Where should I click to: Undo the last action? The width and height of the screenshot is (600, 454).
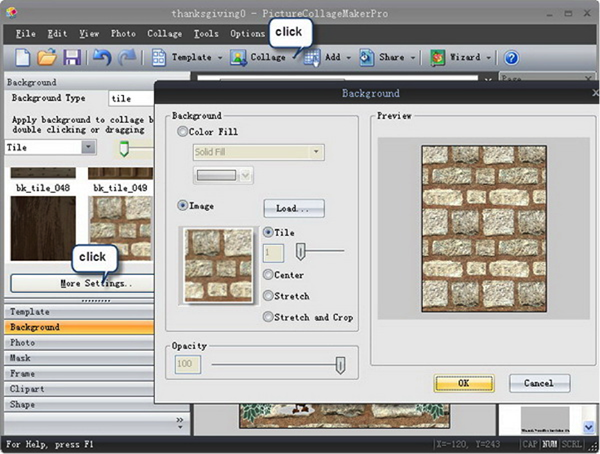point(101,58)
